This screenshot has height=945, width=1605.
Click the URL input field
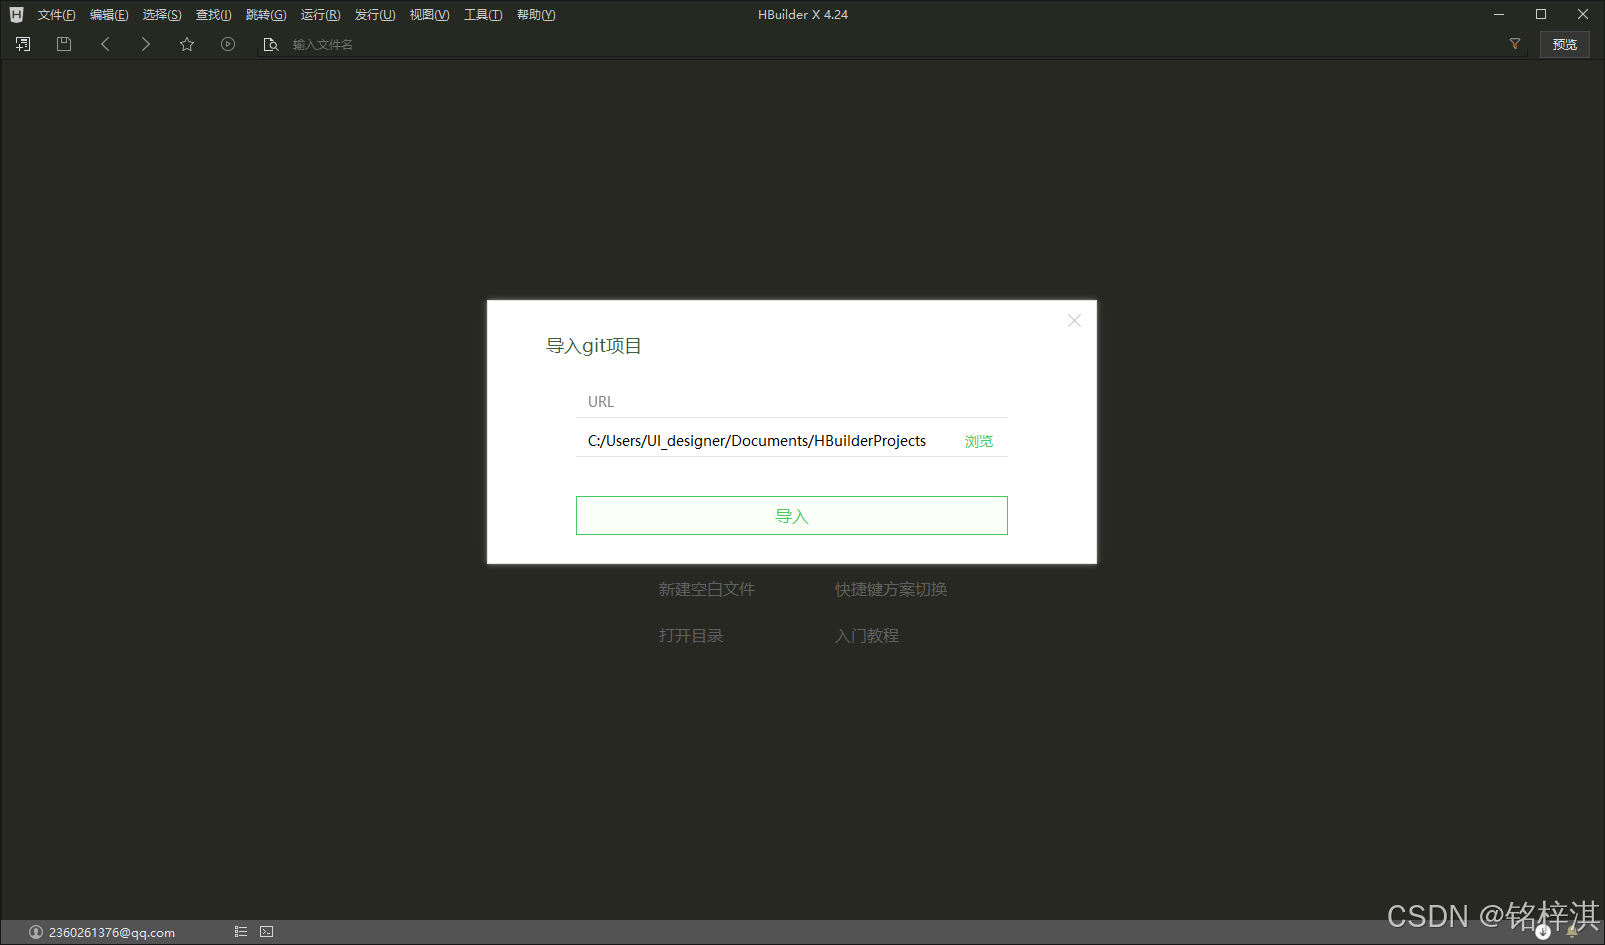coord(792,402)
